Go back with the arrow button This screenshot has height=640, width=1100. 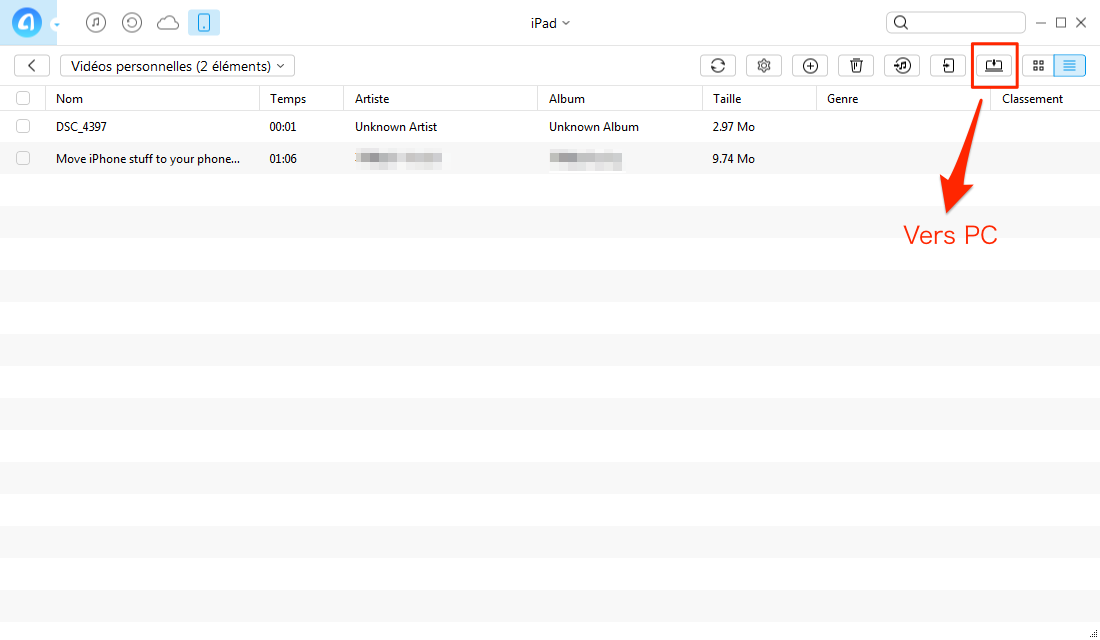click(x=32, y=65)
